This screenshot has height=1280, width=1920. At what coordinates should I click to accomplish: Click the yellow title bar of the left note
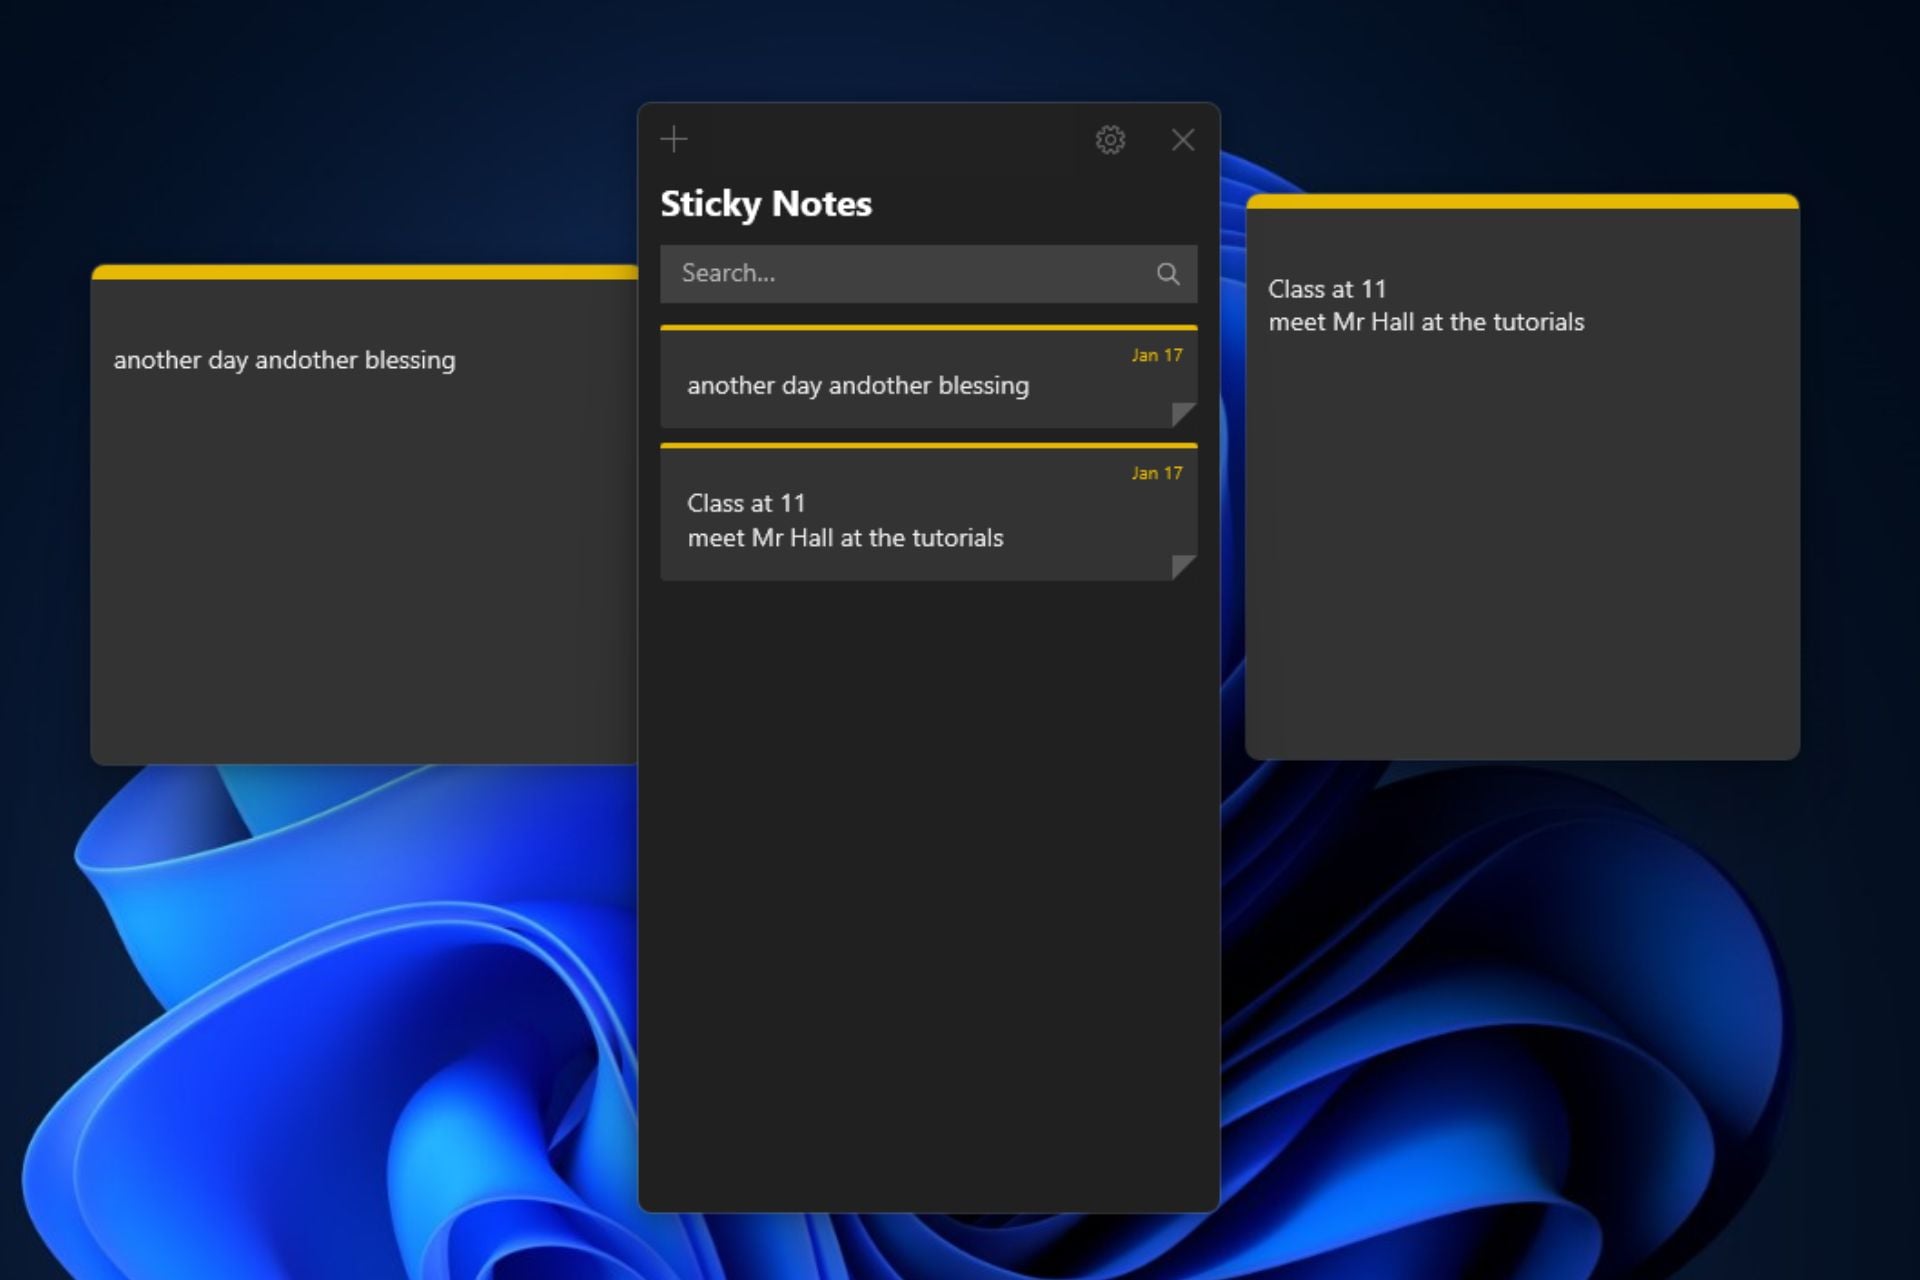pyautogui.click(x=364, y=272)
